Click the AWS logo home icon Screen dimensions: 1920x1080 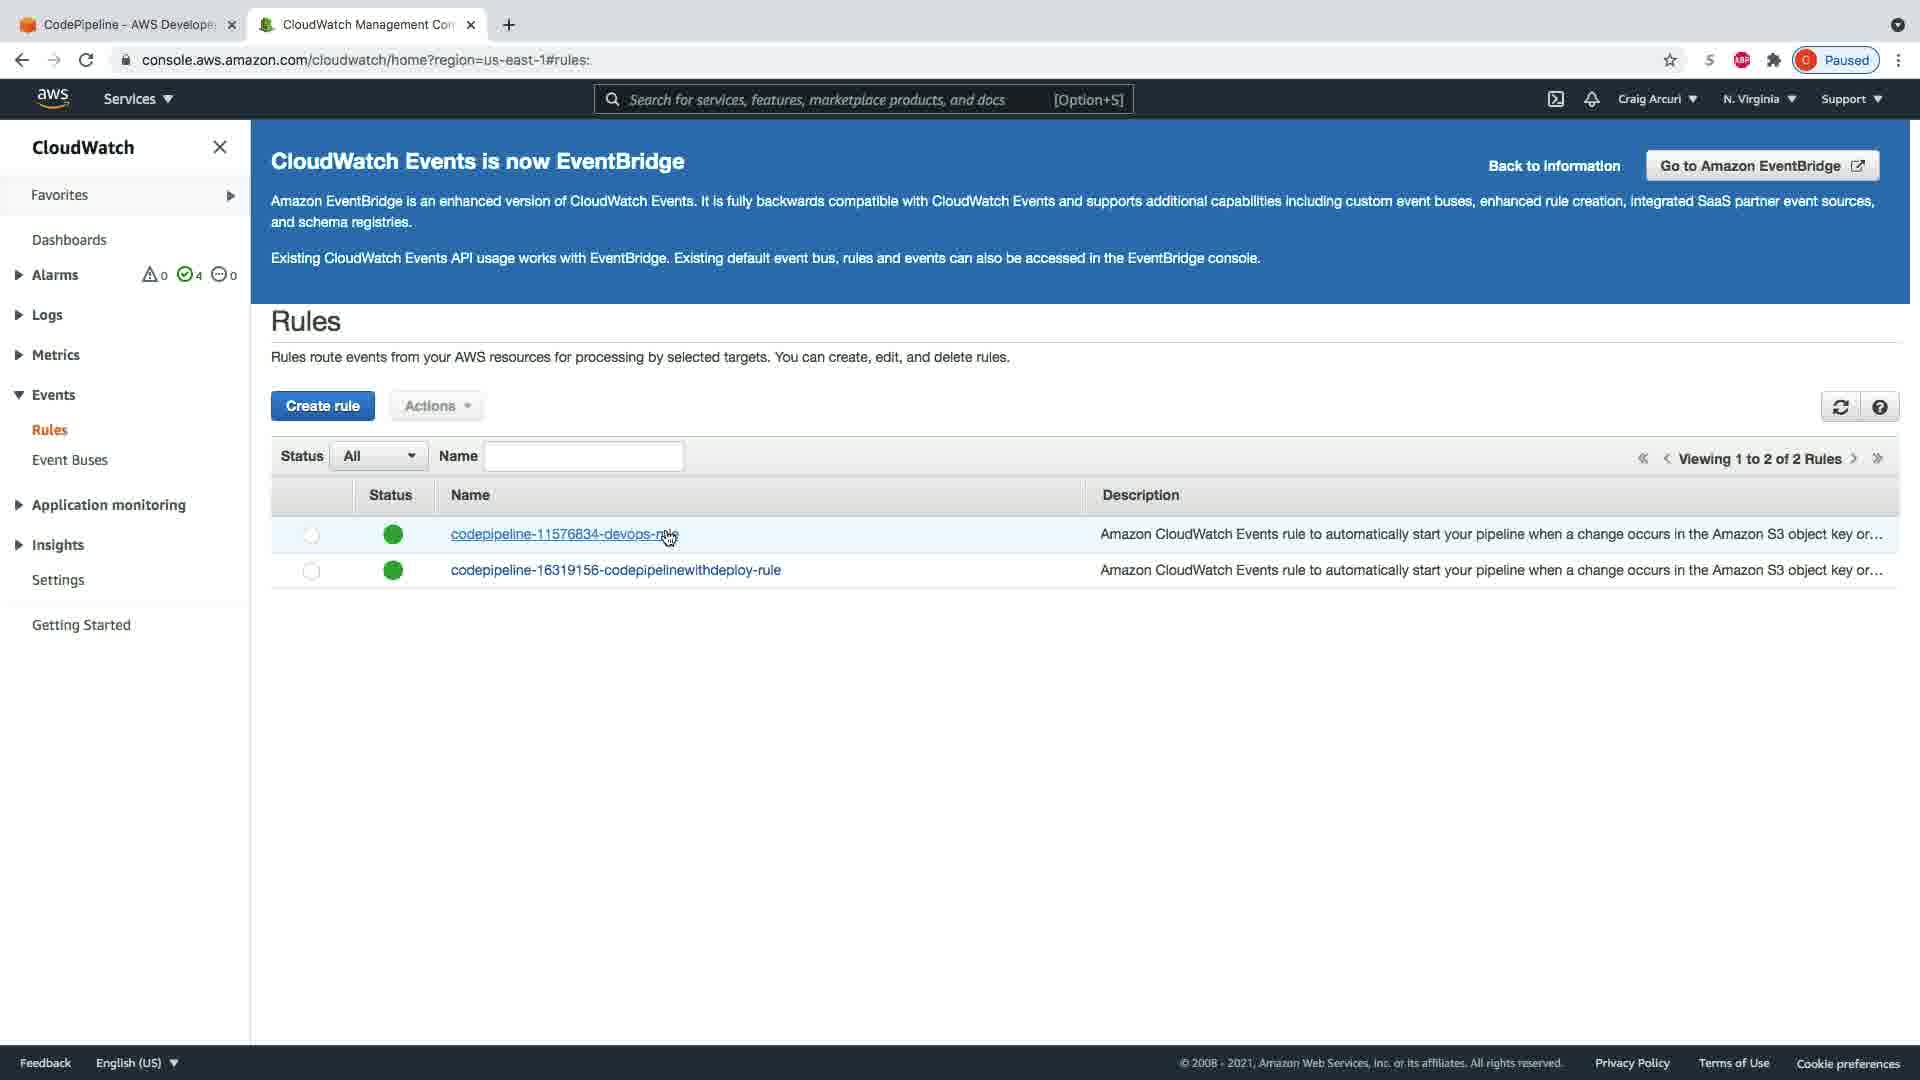(52, 98)
